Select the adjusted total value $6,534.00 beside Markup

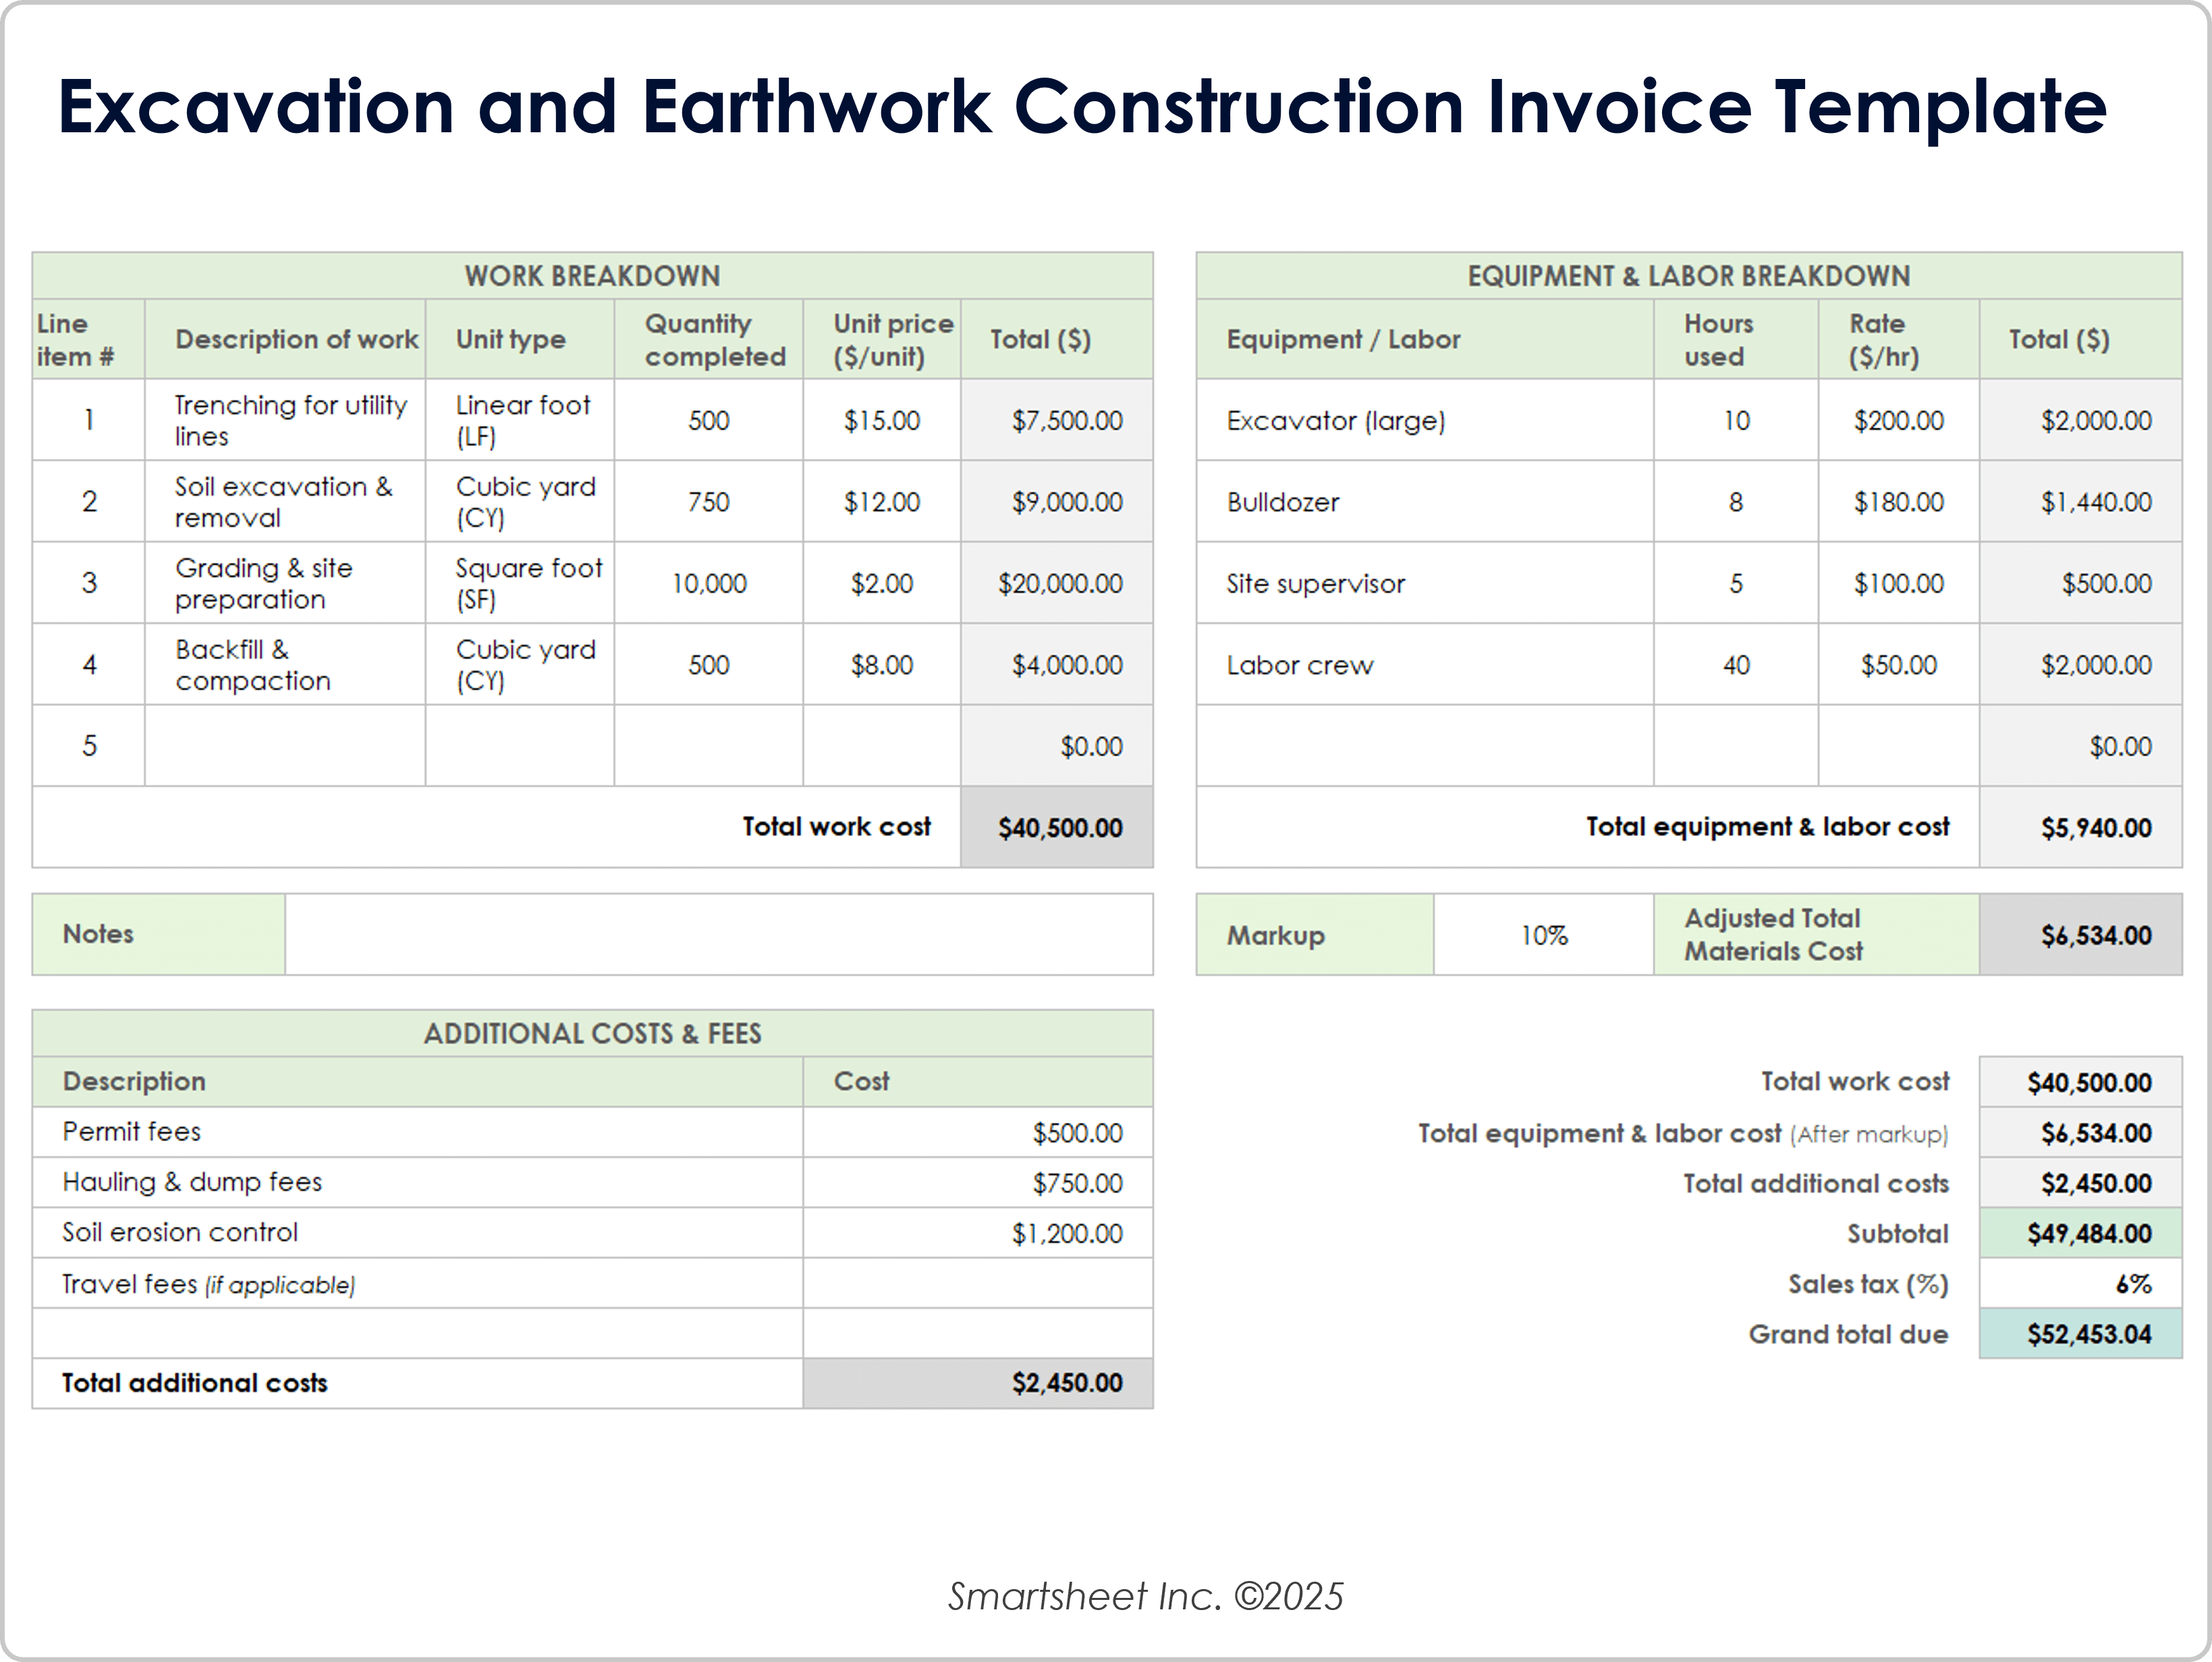click(x=2081, y=935)
